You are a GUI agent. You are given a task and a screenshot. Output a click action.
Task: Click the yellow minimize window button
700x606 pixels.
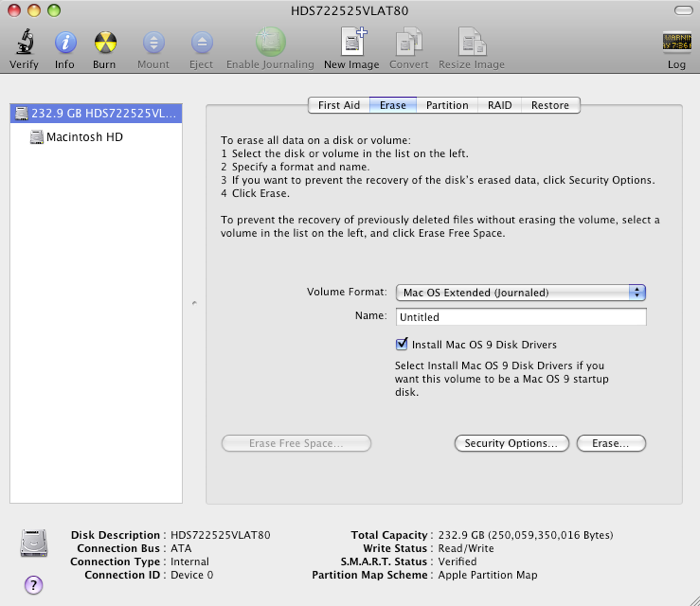click(x=34, y=10)
